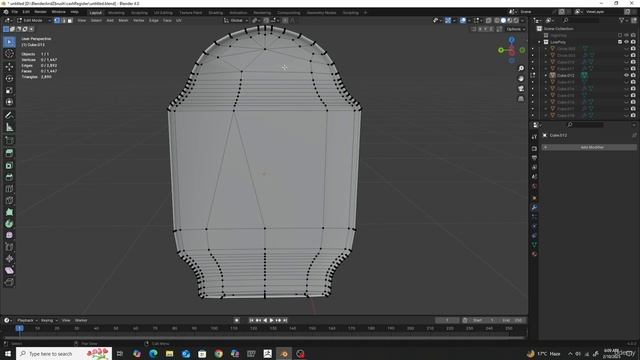This screenshot has height=360, width=640.
Task: Toggle visibility eye of Cube.012
Action: pyautogui.click(x=627, y=76)
